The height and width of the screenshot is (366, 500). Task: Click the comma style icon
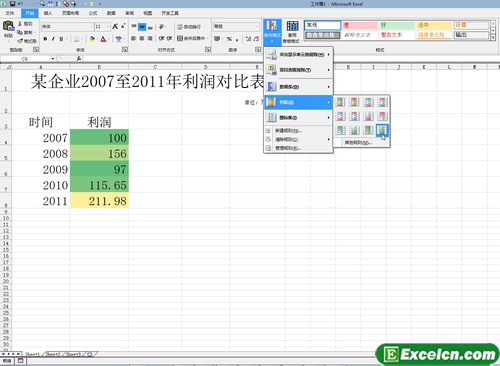(x=237, y=39)
